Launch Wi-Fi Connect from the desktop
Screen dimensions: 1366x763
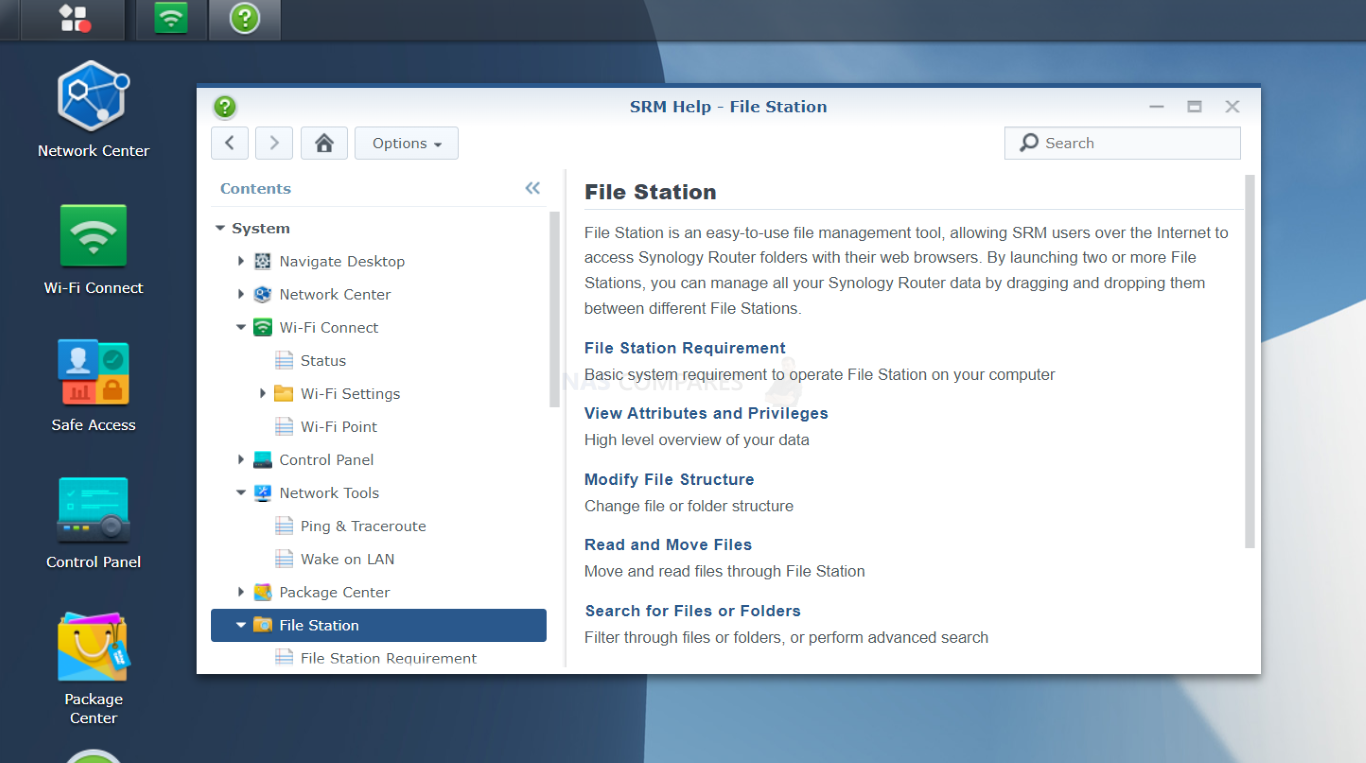[x=93, y=249]
